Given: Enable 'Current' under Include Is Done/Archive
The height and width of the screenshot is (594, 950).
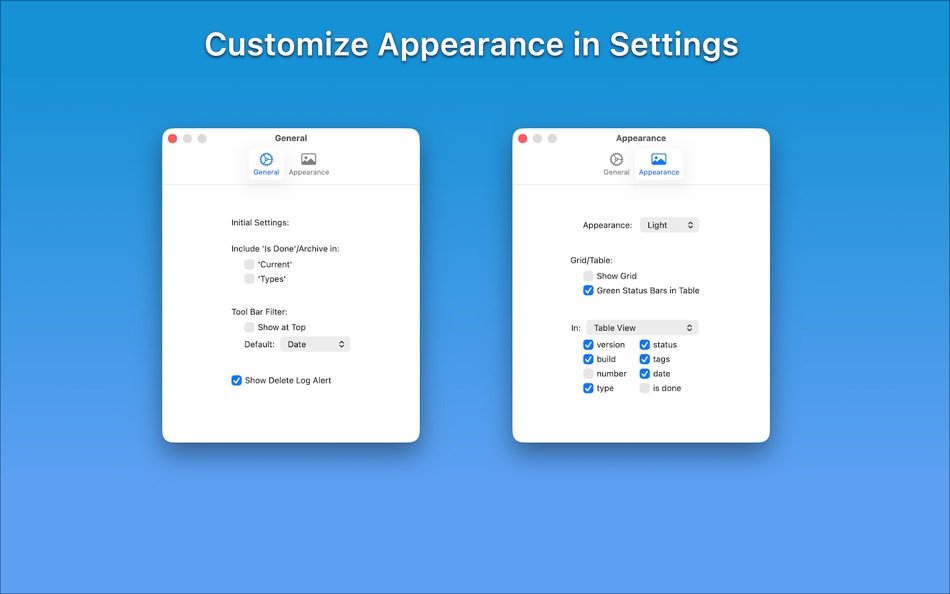Looking at the screenshot, I should [x=248, y=264].
